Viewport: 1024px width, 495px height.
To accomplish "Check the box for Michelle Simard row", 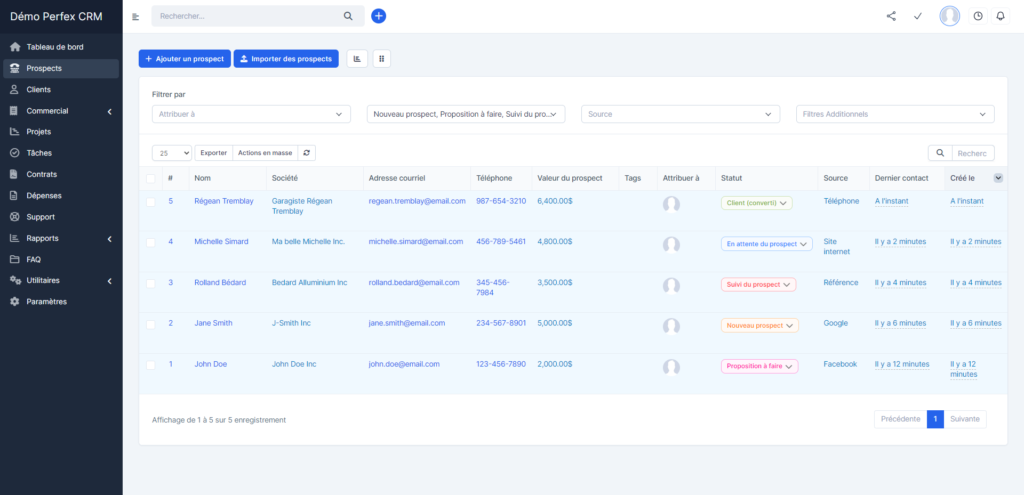I will pyautogui.click(x=151, y=243).
